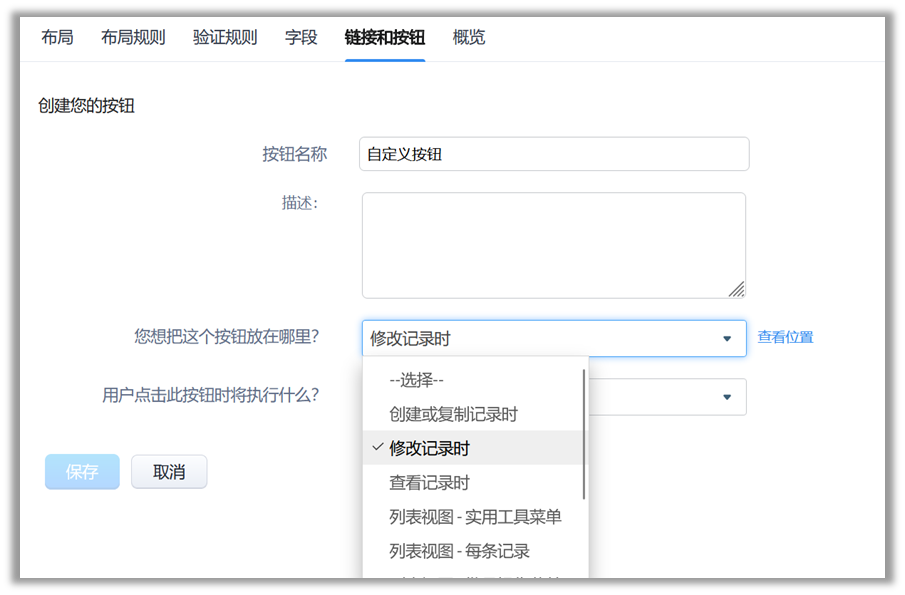Screen dimensions: 905x595
Task: Select 列表视图 - 实用工具菜单 option
Action: point(475,517)
